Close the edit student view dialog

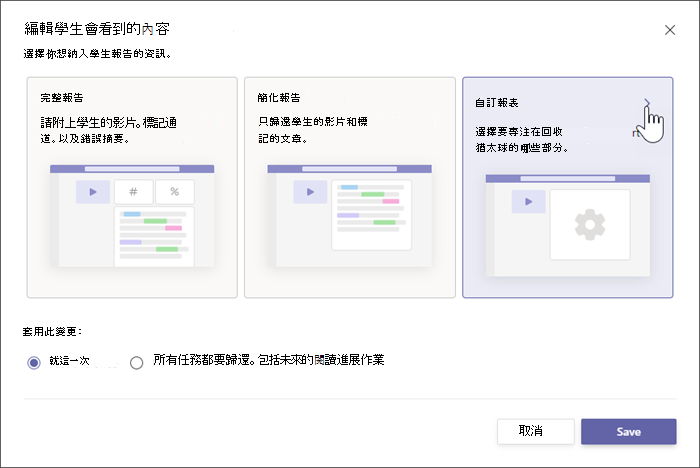tap(670, 30)
